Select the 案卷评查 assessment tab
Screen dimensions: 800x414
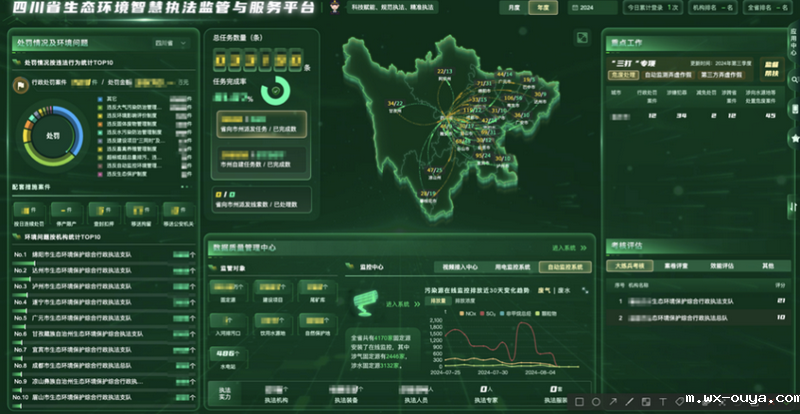[x=668, y=266]
